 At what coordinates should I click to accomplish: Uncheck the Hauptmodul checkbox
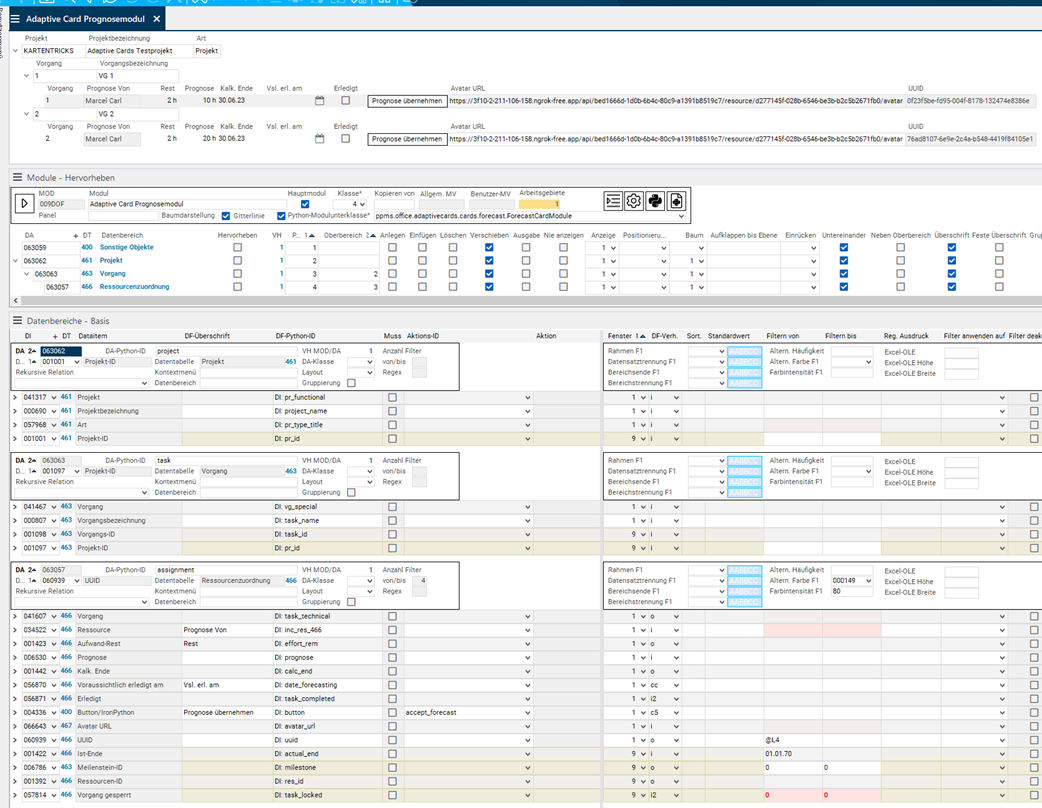[305, 204]
